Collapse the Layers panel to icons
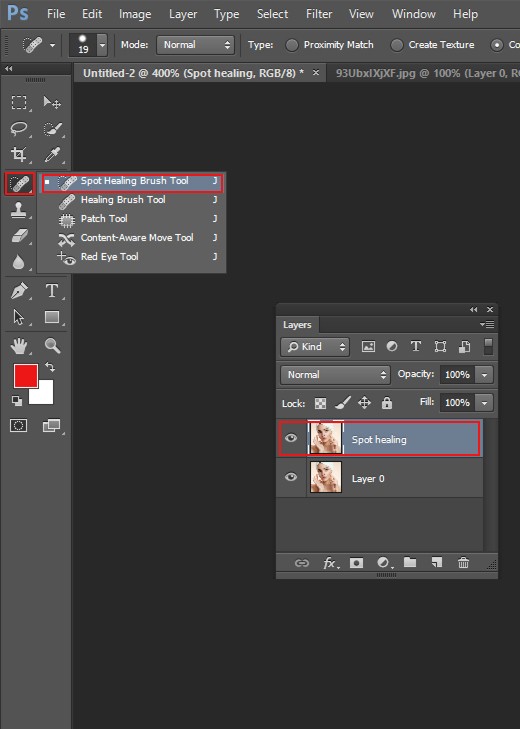 tap(473, 310)
